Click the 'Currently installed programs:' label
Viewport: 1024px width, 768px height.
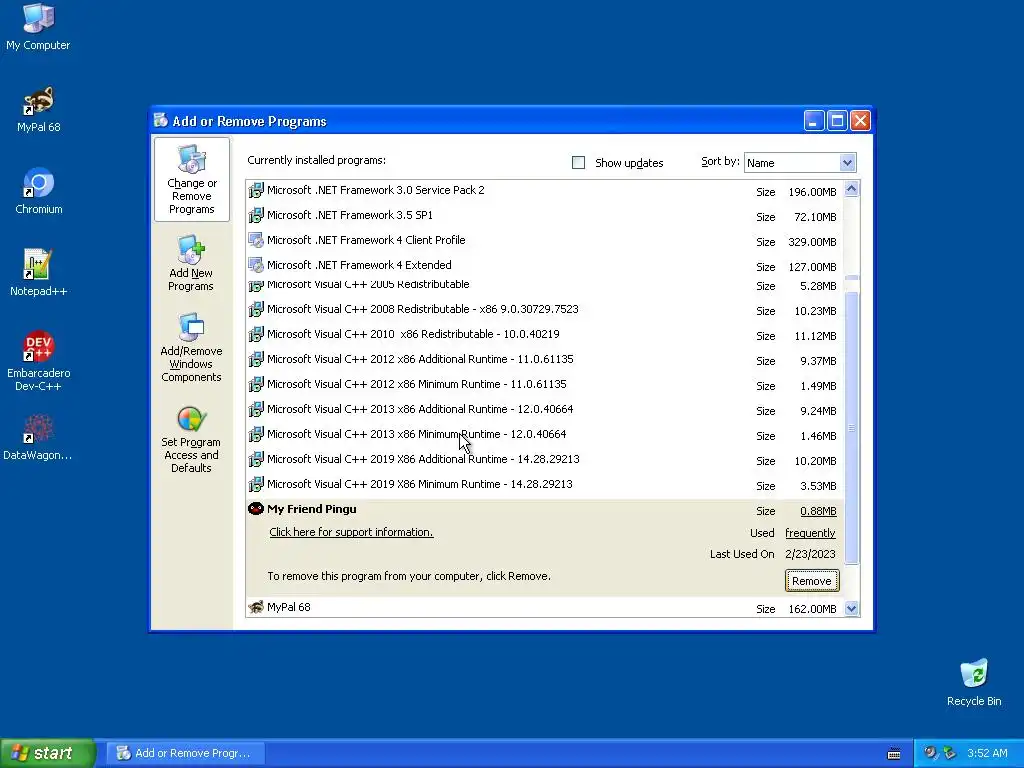pyautogui.click(x=316, y=161)
